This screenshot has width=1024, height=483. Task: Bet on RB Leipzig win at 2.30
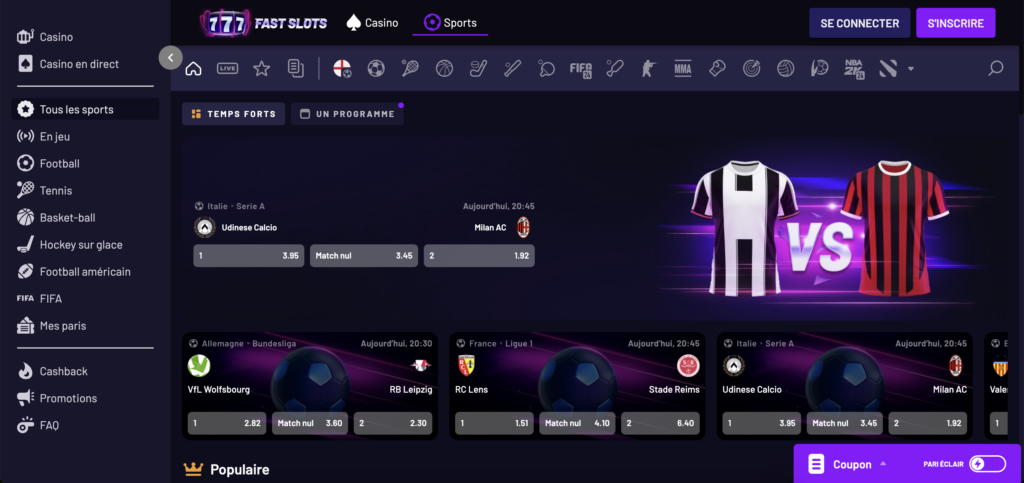pyautogui.click(x=392, y=423)
